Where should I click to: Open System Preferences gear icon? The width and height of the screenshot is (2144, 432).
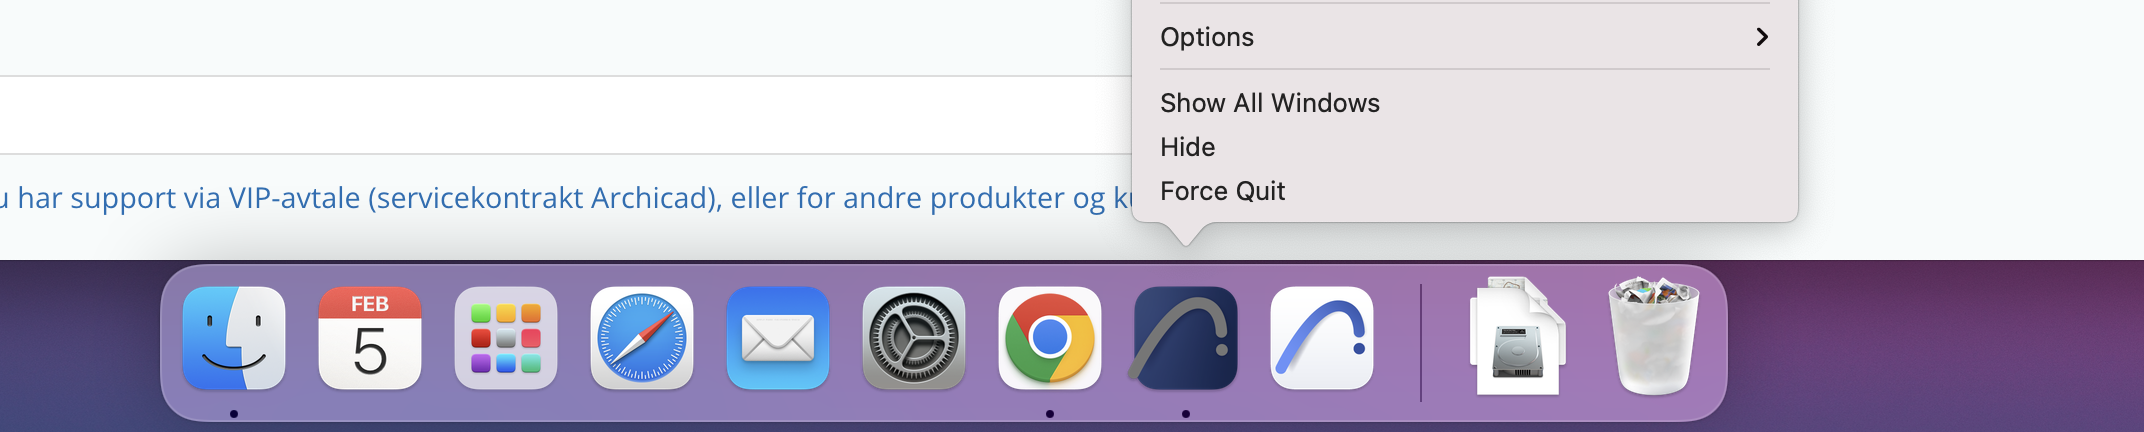[914, 338]
